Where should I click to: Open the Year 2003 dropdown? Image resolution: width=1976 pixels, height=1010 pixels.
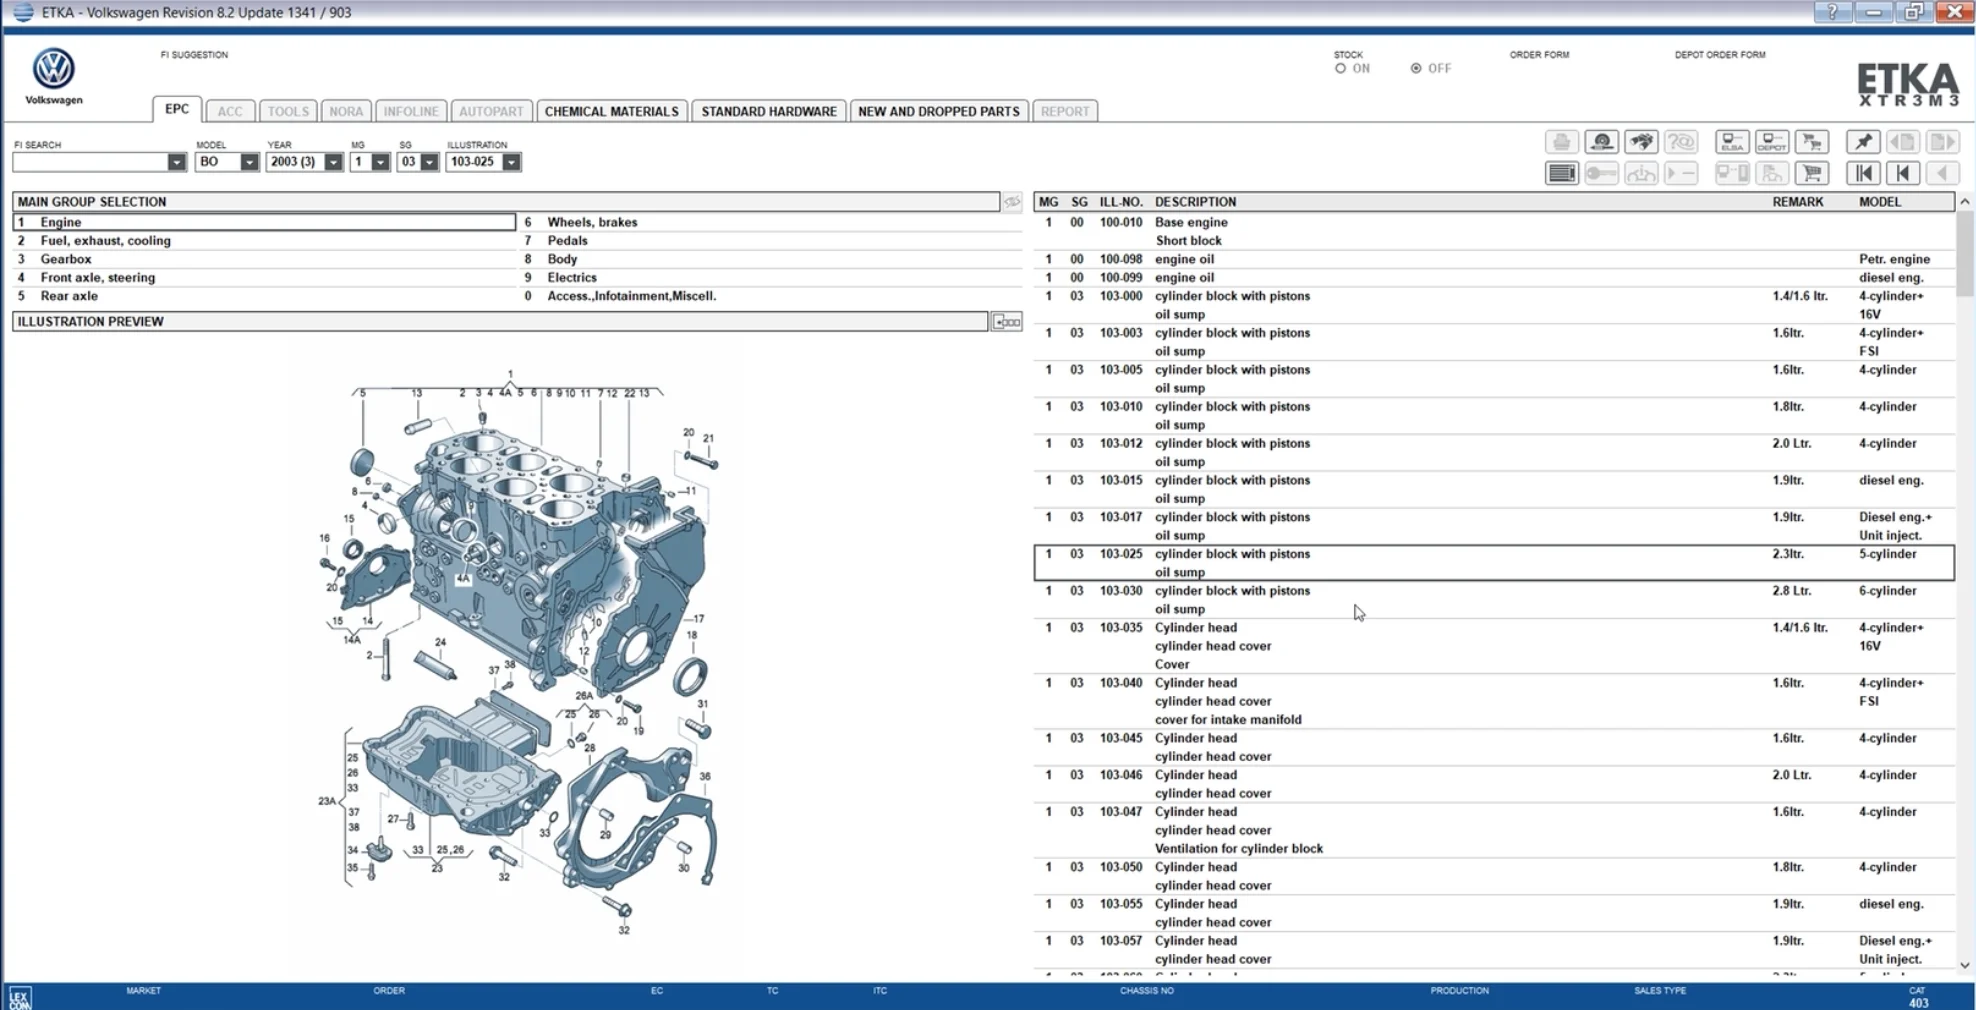pyautogui.click(x=333, y=162)
